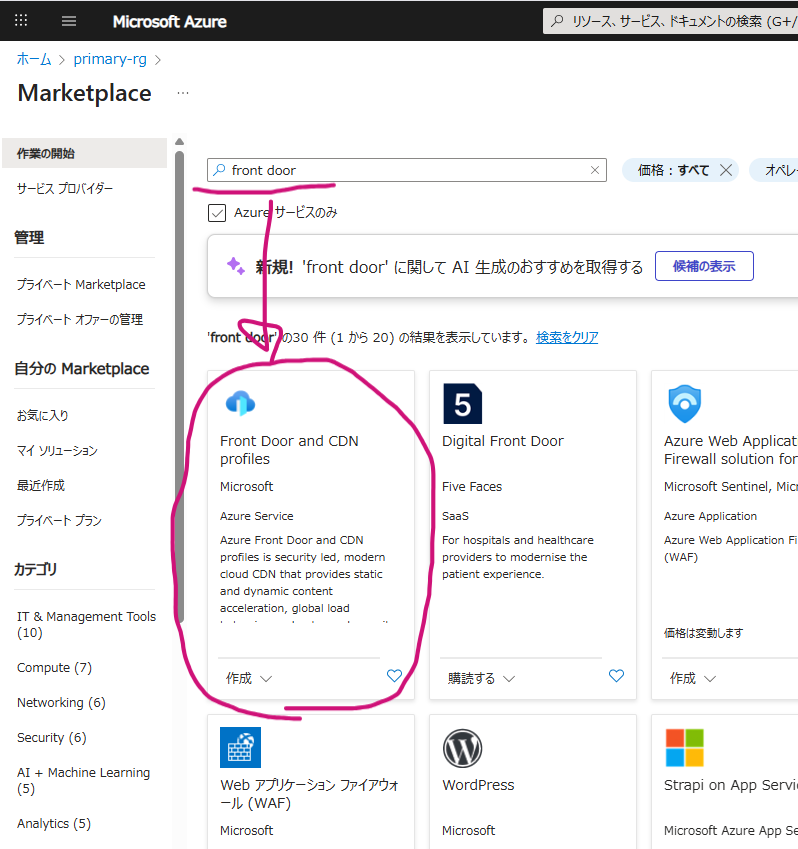
Task: Expand 作成 dropdown on Front Door card
Action: (249, 678)
